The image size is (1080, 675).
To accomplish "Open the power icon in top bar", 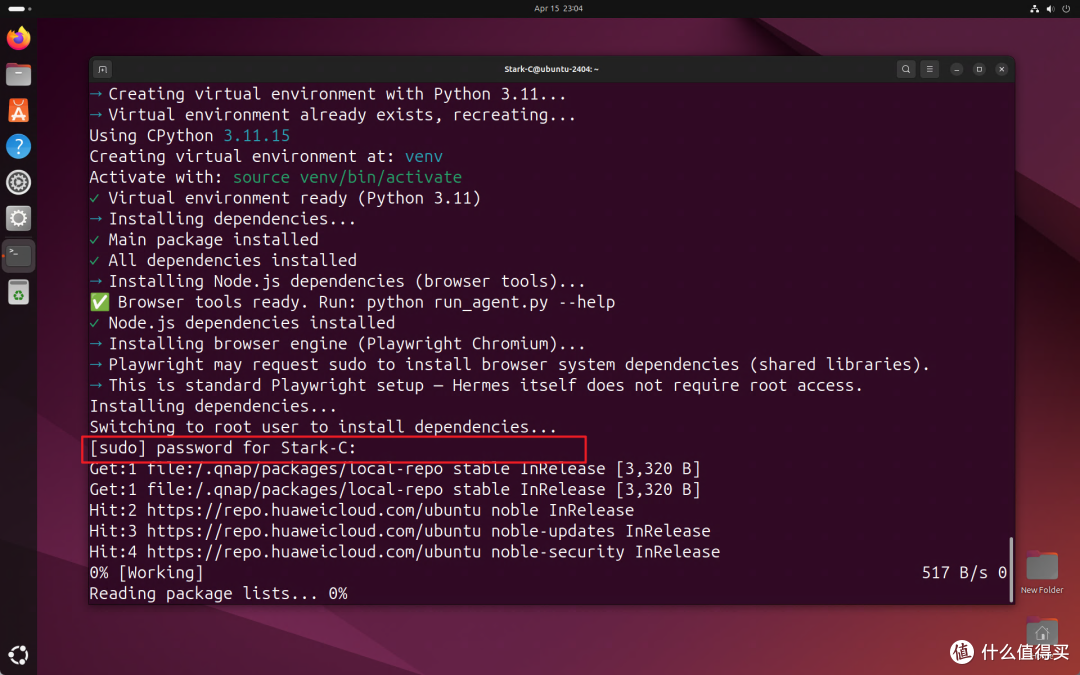I will pos(1066,9).
